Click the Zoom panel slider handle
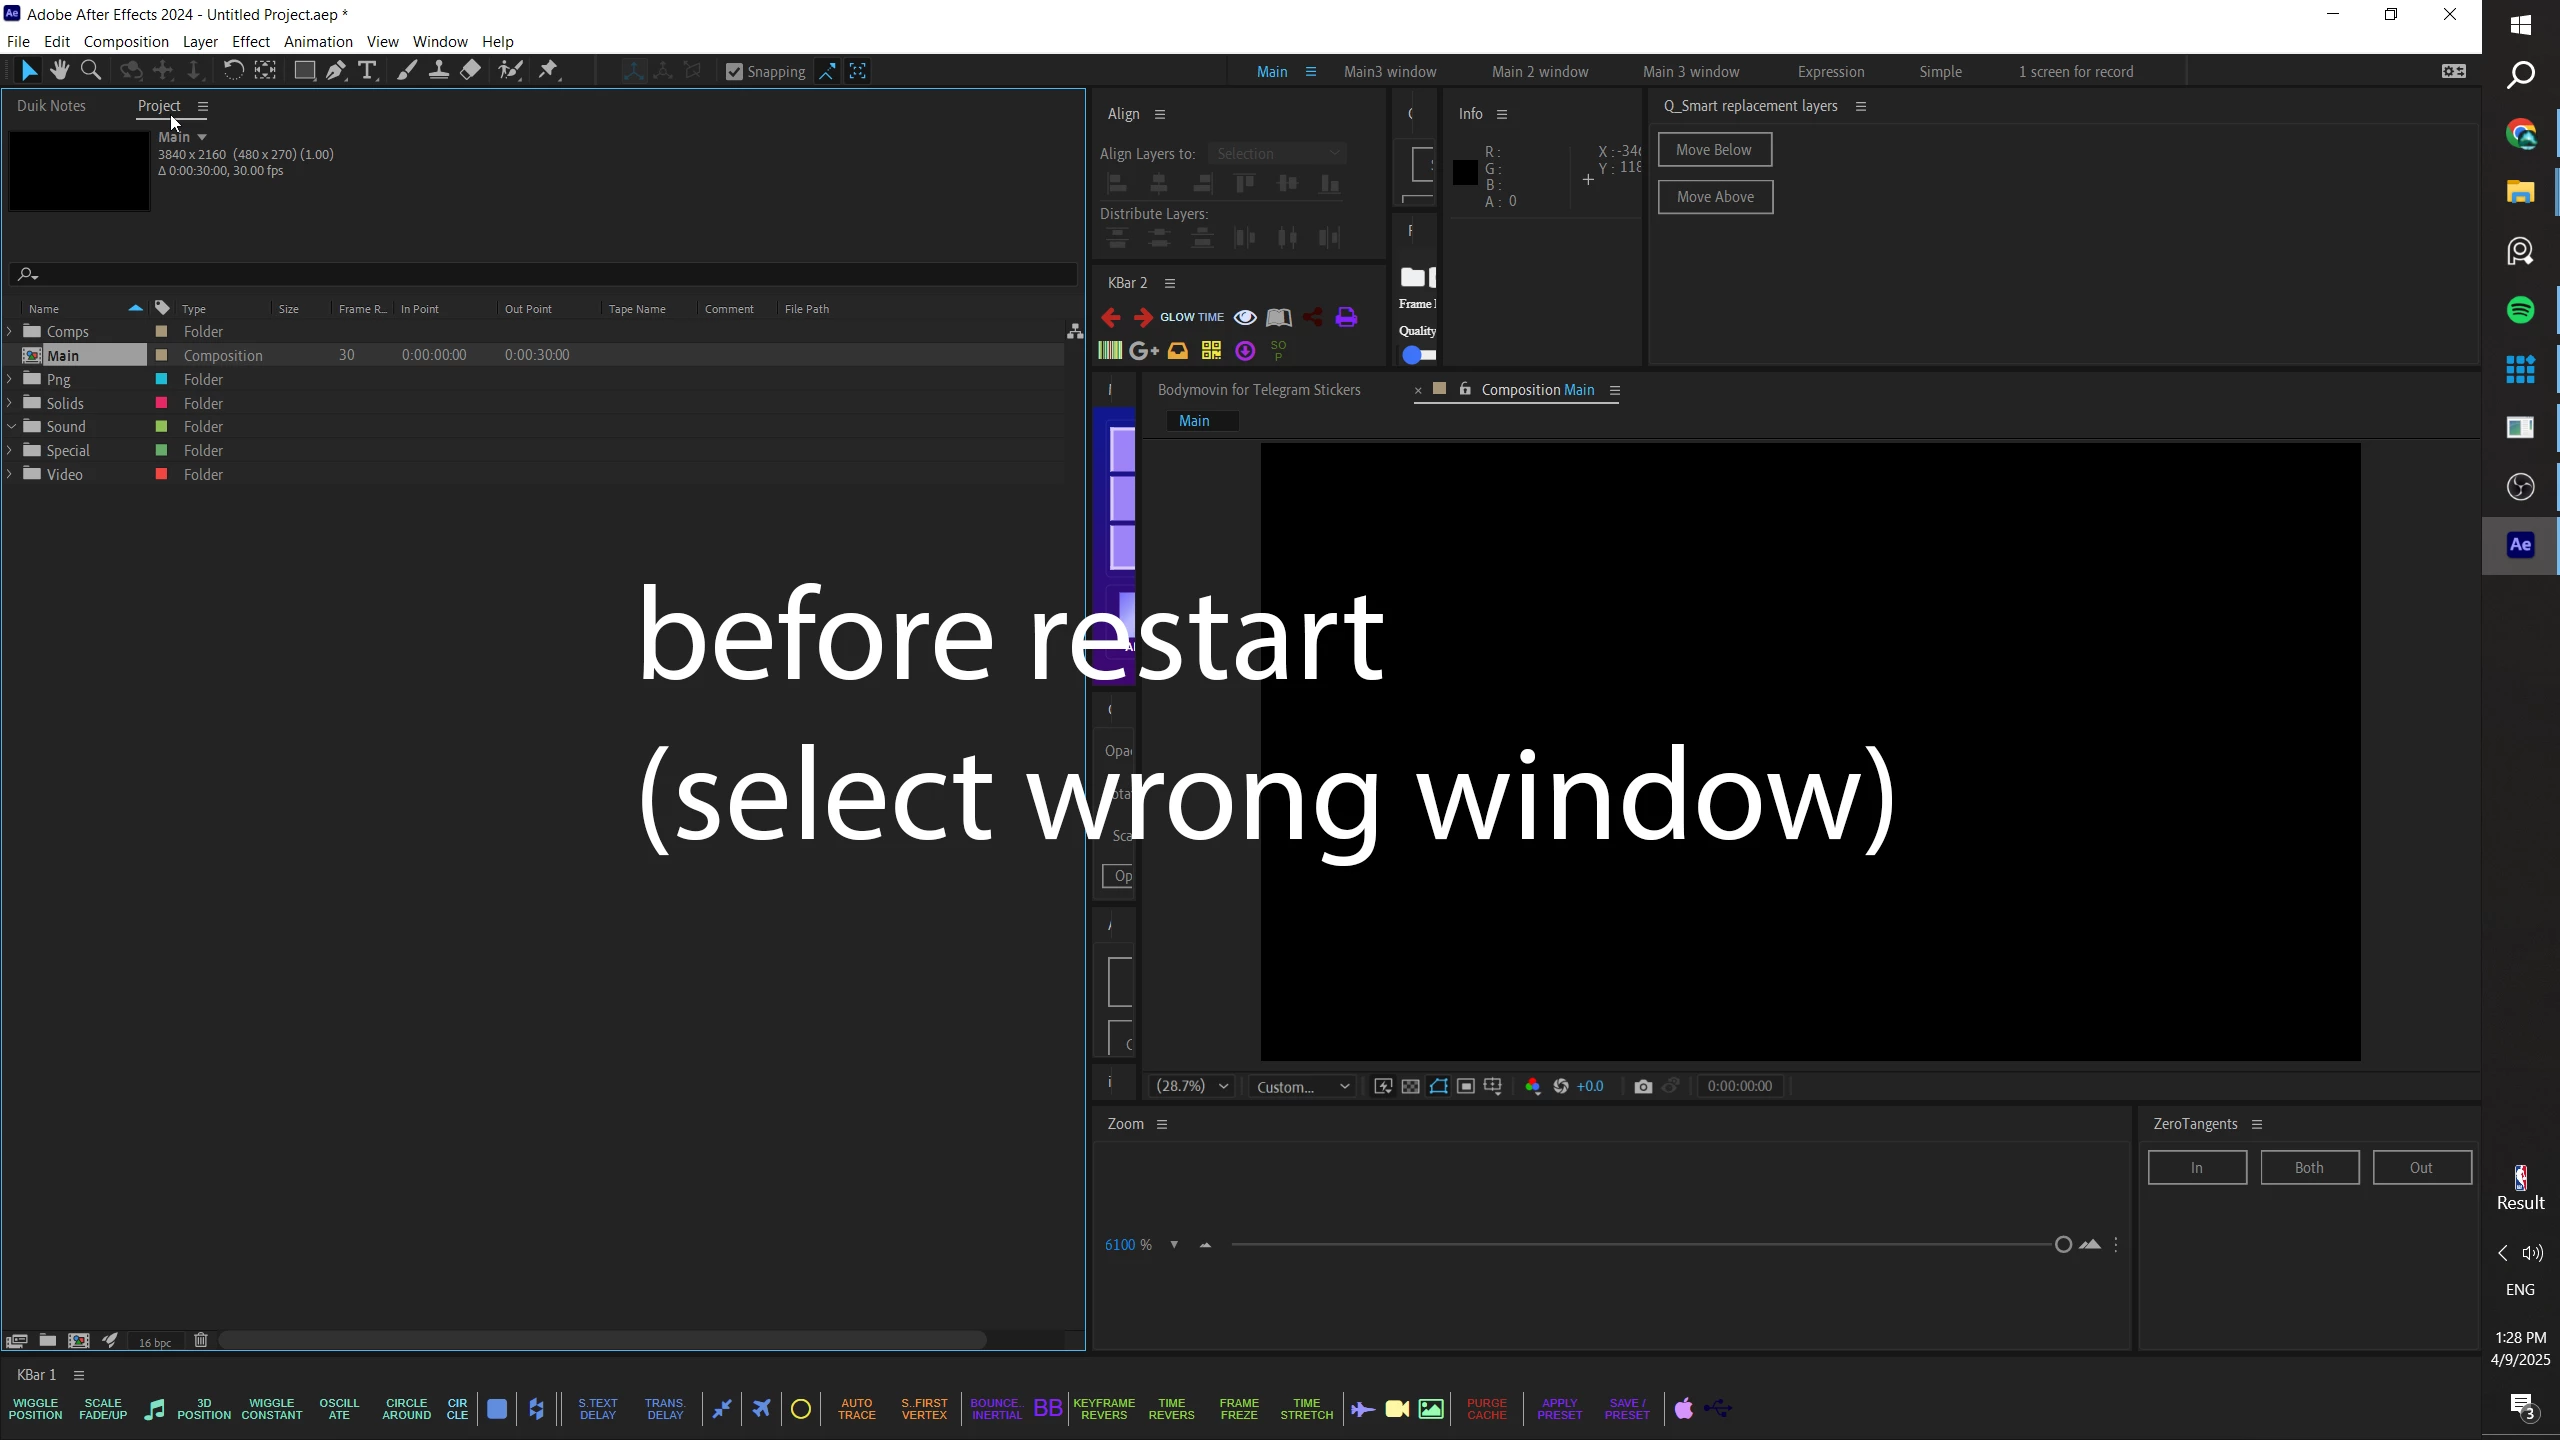The width and height of the screenshot is (2560, 1440). (2062, 1245)
